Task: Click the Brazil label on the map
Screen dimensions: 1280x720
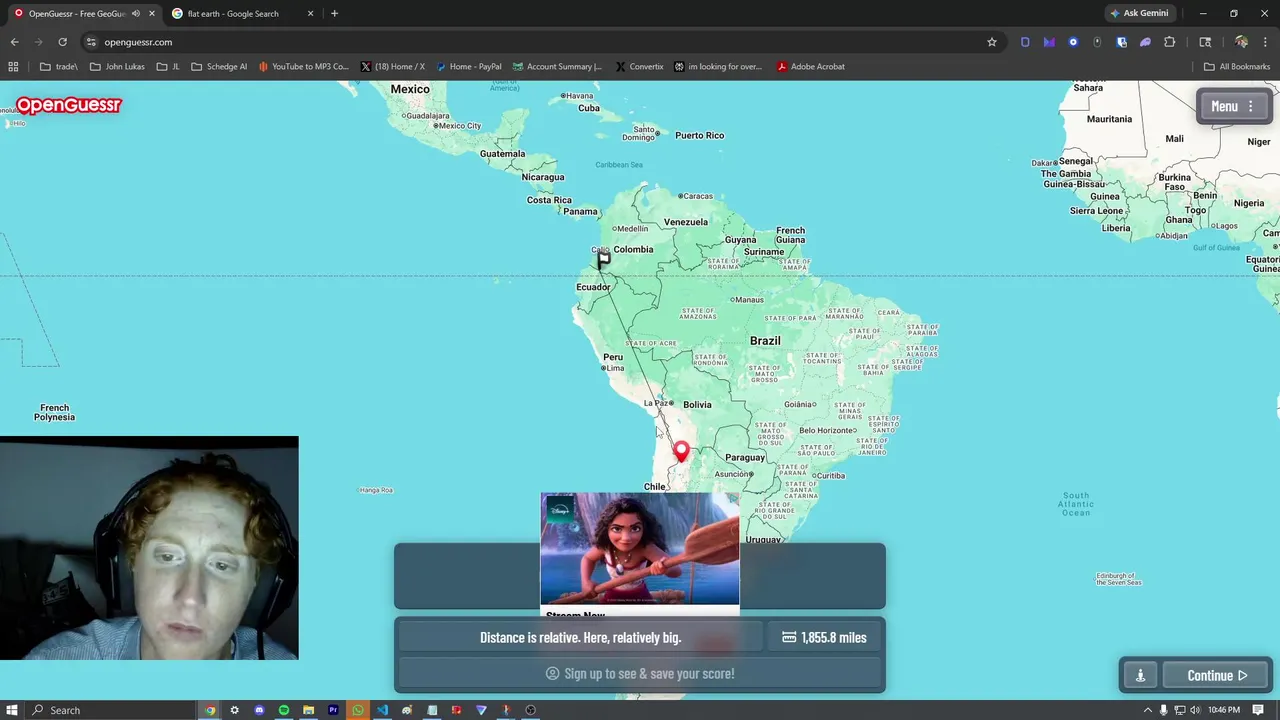Action: (x=765, y=341)
